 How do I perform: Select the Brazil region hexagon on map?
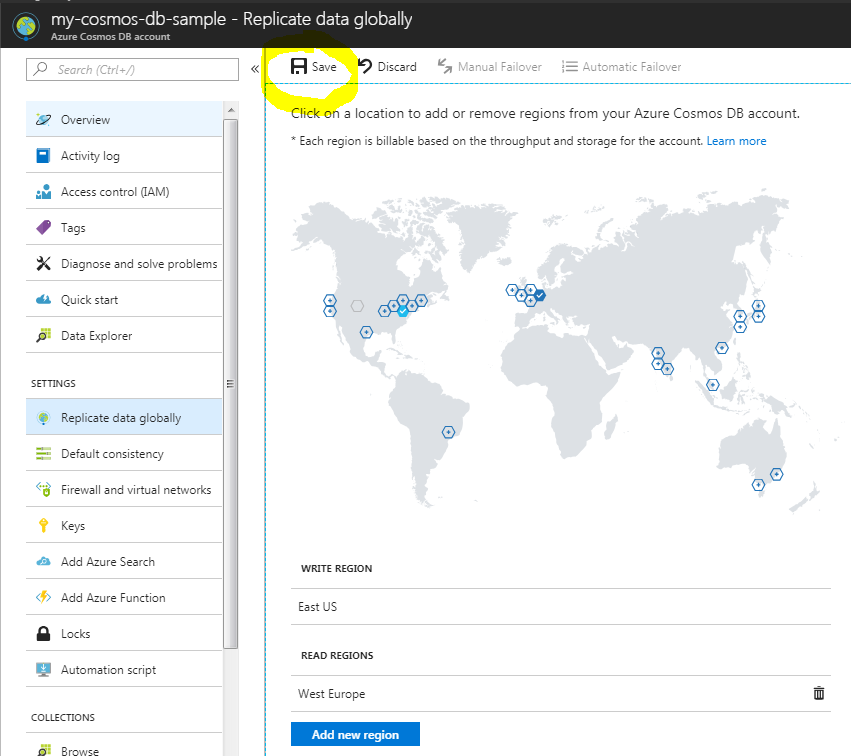click(x=448, y=431)
